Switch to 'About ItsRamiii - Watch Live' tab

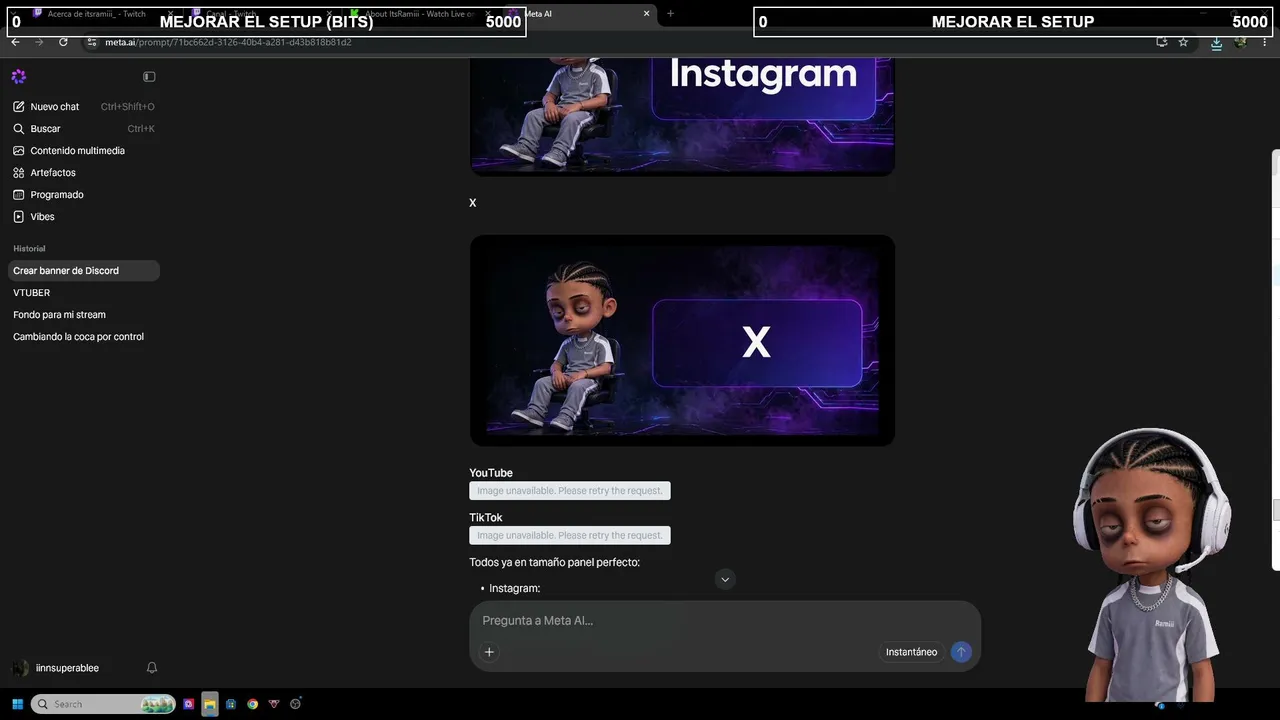coord(418,14)
